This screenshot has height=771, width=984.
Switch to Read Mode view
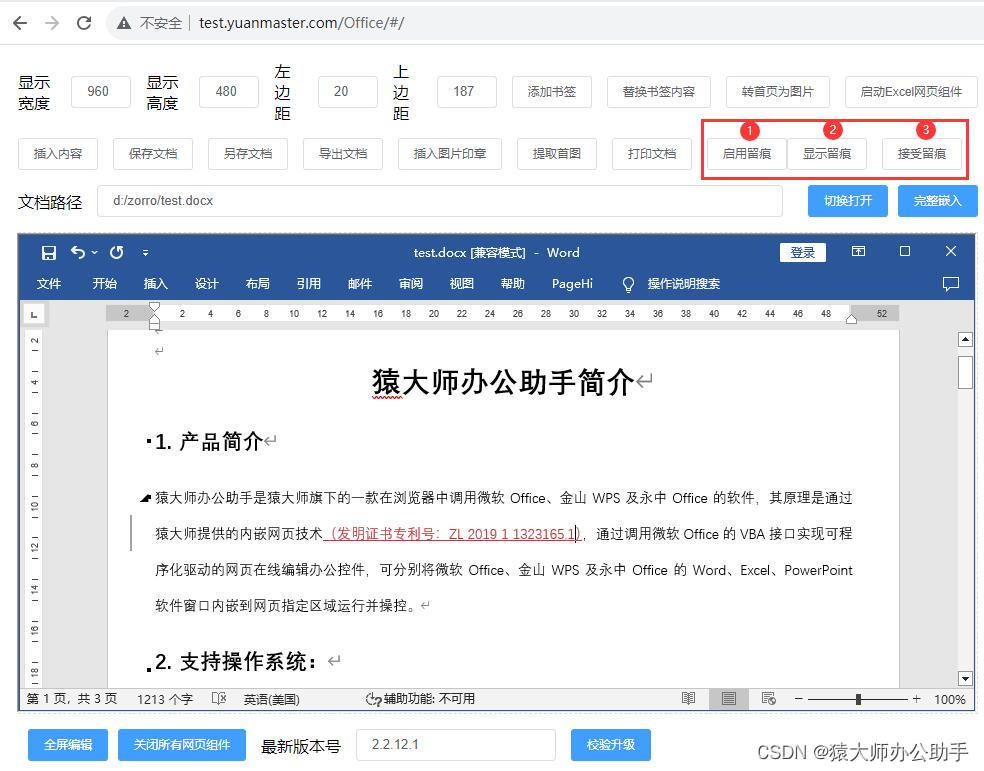click(x=688, y=698)
